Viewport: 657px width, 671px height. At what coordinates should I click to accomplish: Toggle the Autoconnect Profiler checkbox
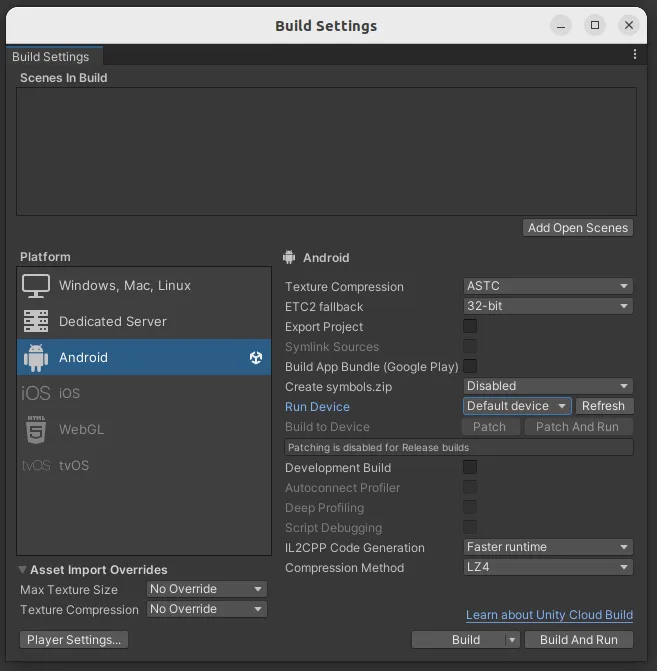point(470,487)
